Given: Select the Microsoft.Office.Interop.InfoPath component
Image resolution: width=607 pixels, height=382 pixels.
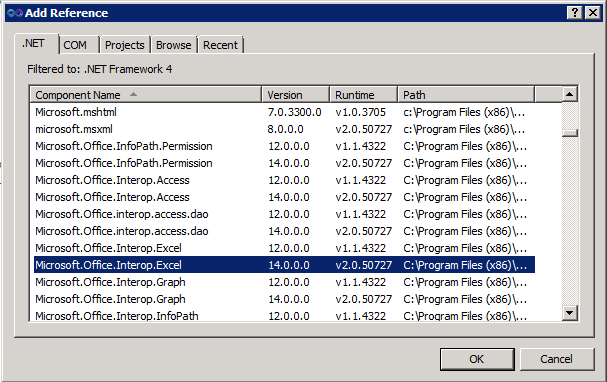Looking at the screenshot, I should click(x=284, y=315).
